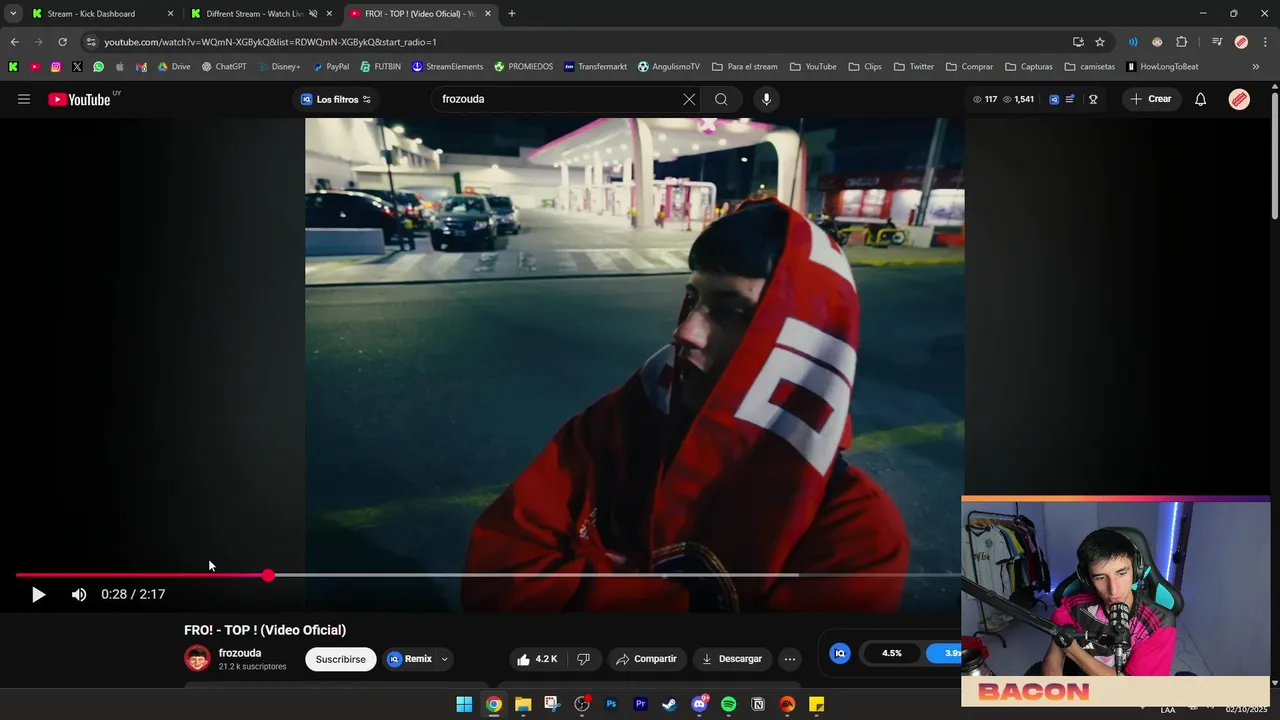The height and width of the screenshot is (720, 1280).
Task: Dislike the video
Action: point(583,659)
